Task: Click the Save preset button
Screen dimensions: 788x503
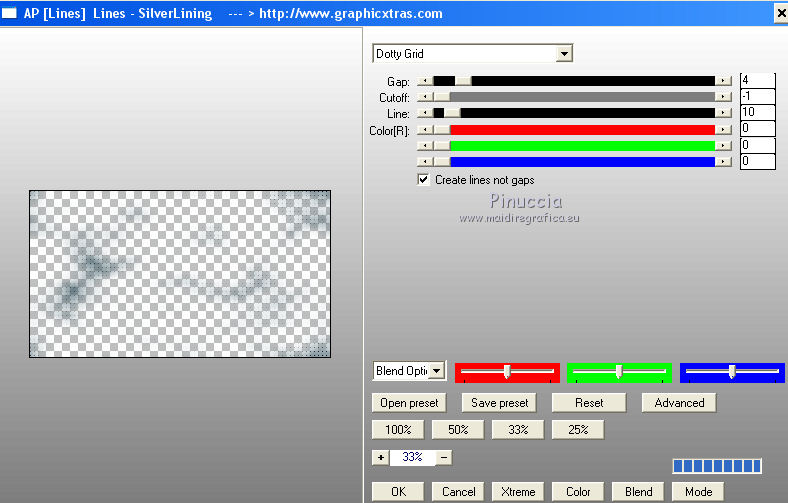Action: point(500,403)
